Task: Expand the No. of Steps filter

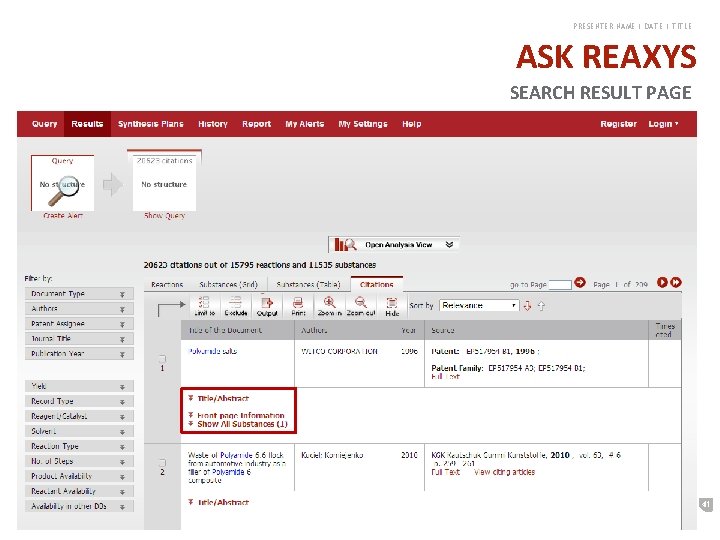Action: coord(79,461)
